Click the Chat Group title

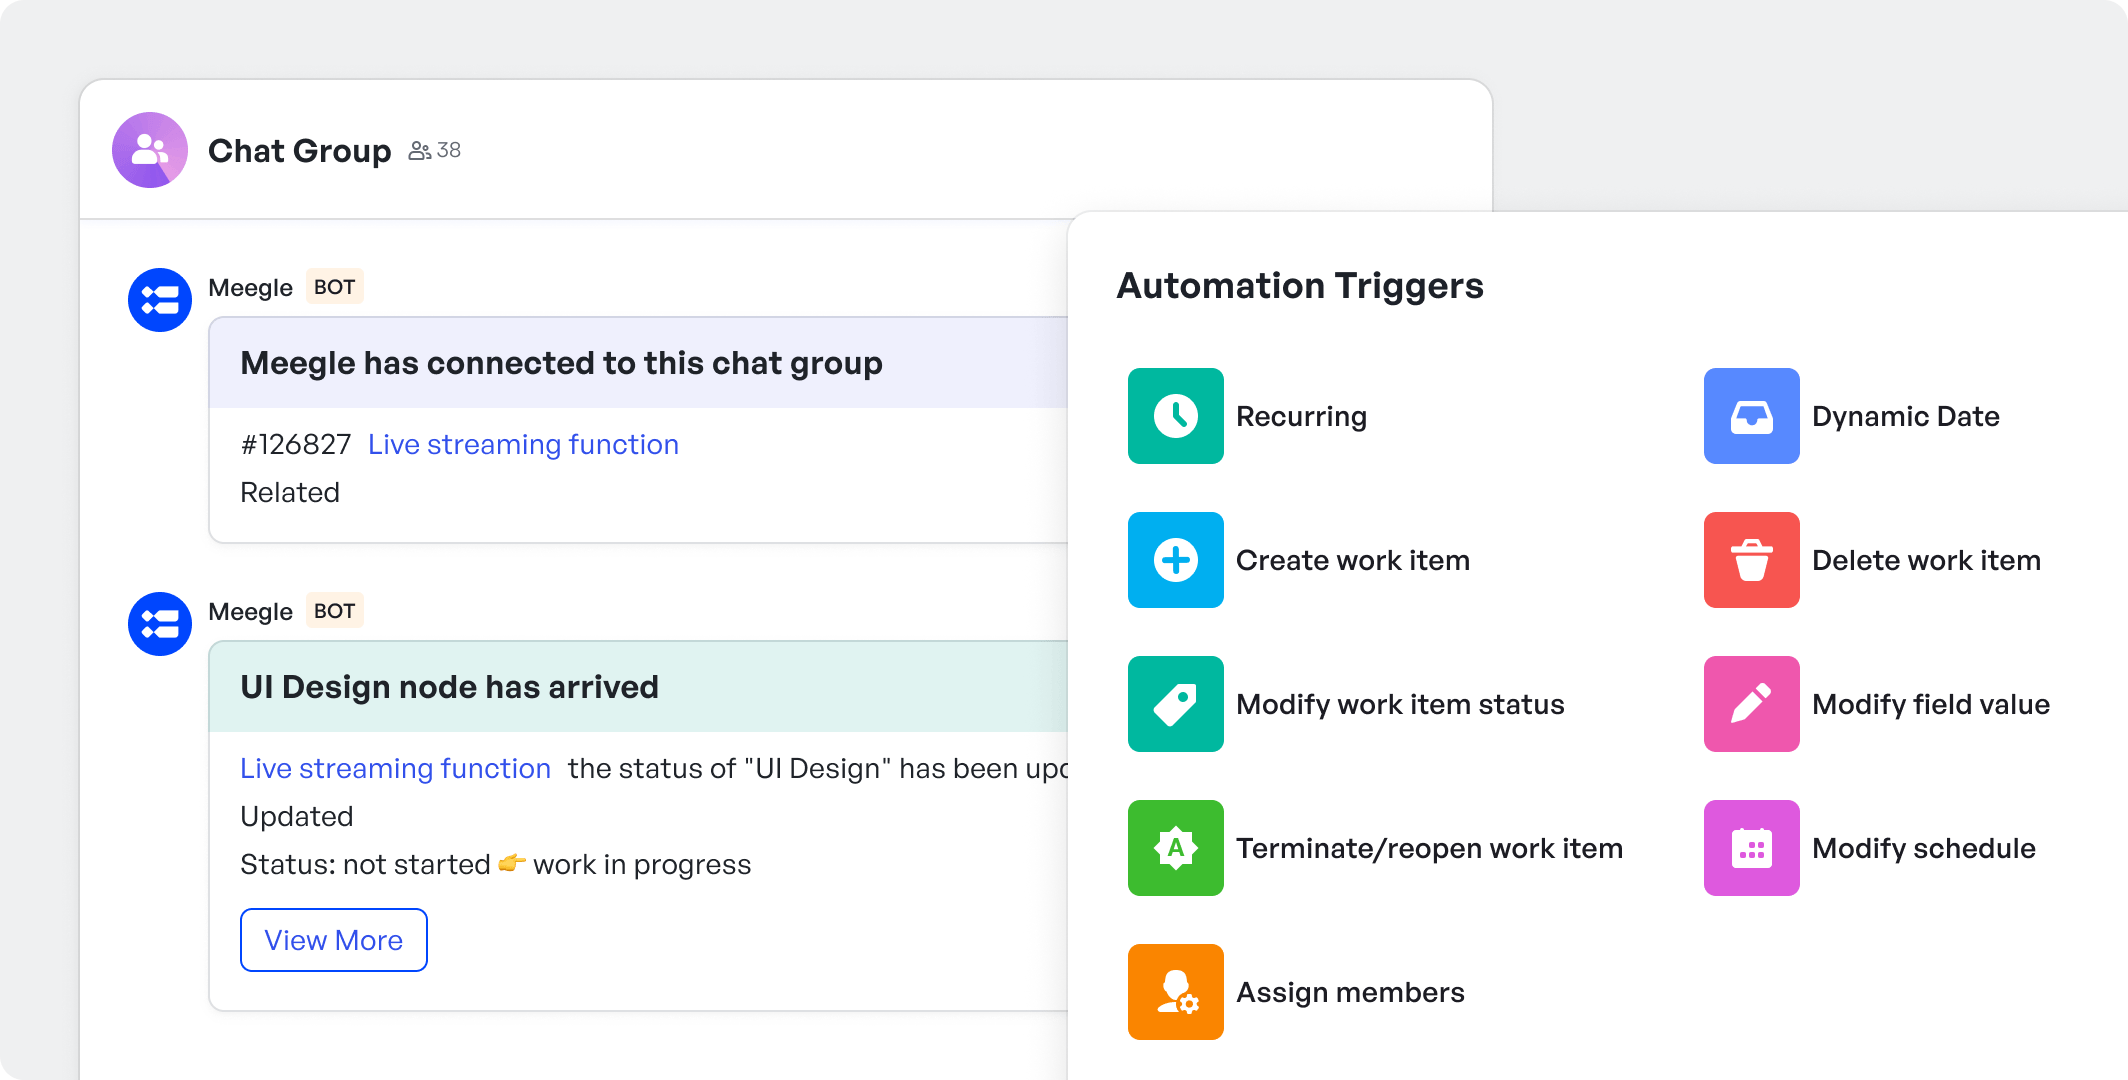[299, 150]
